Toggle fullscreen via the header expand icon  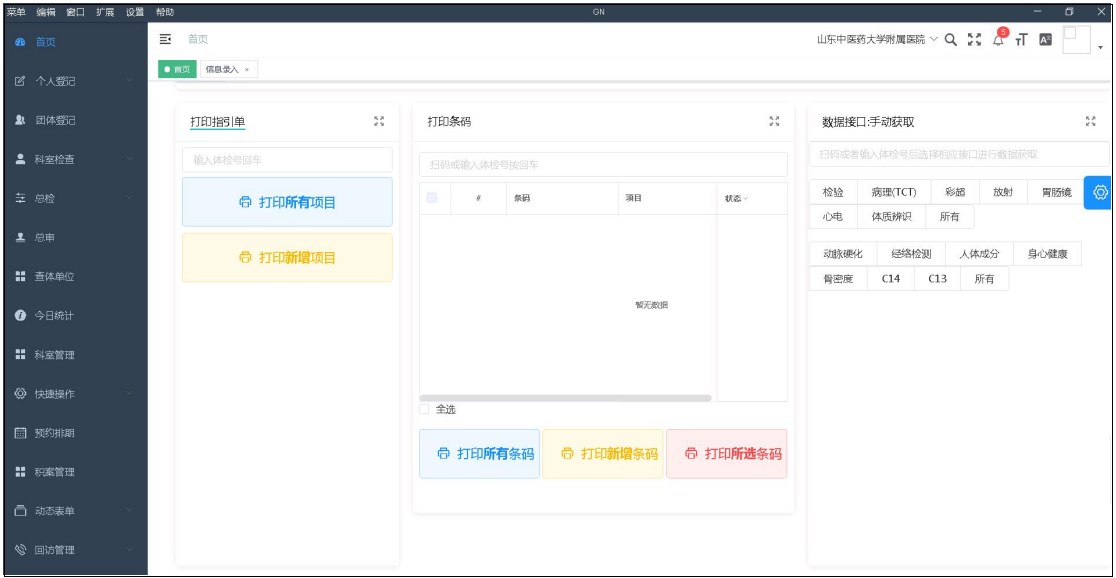[x=974, y=40]
